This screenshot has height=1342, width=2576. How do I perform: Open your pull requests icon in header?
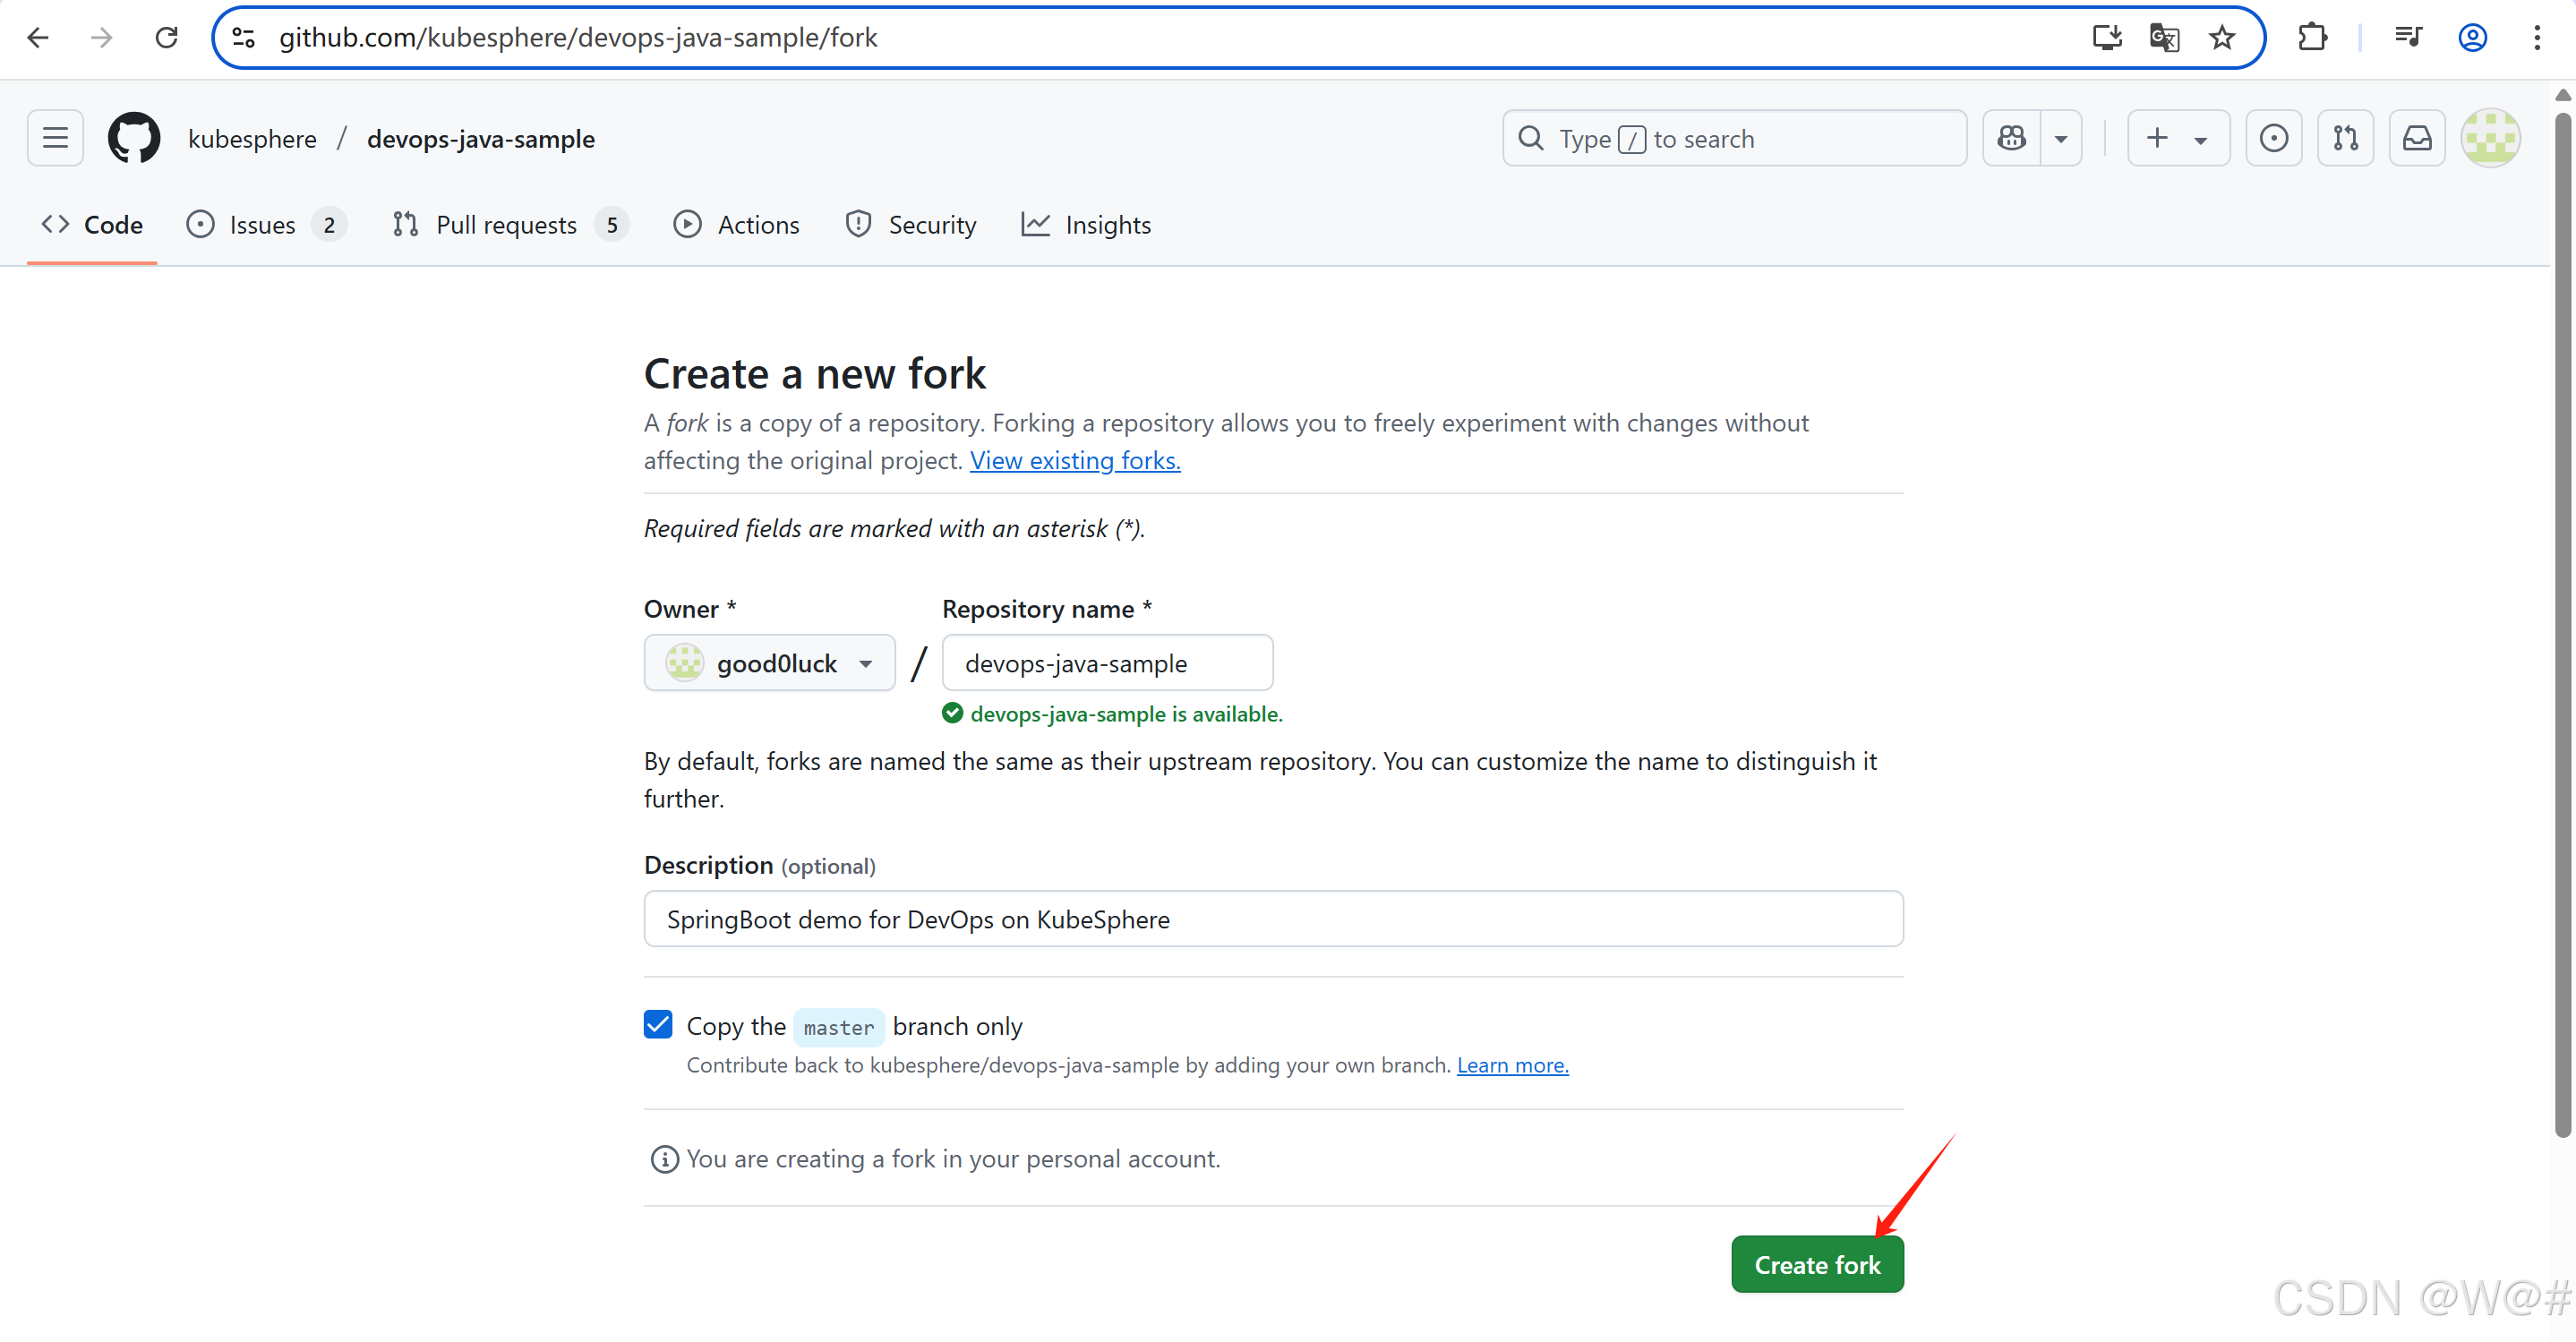coord(2346,138)
